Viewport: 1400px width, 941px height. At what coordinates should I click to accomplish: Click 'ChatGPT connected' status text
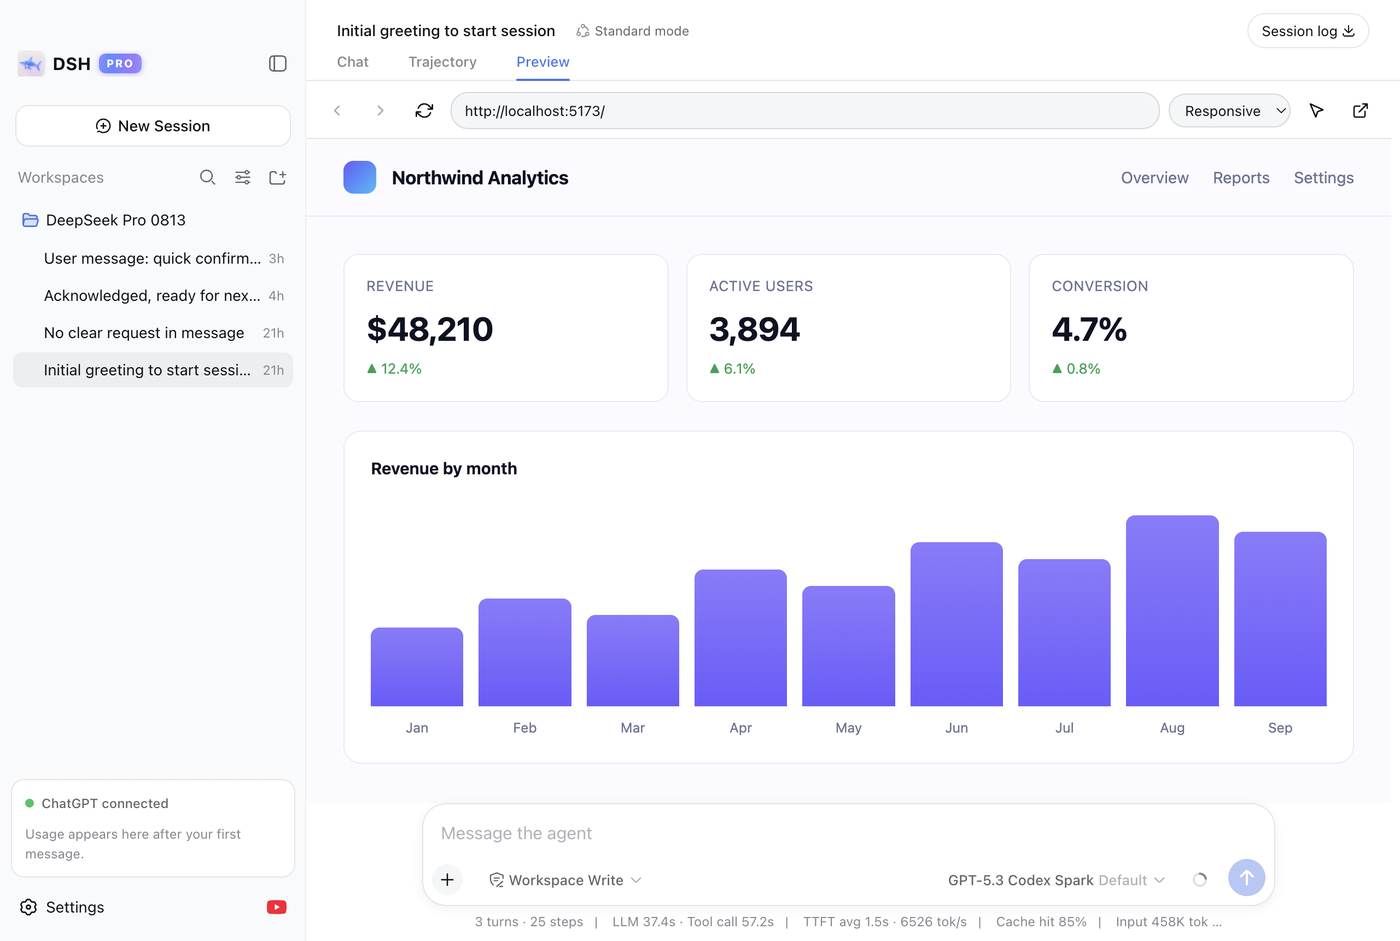pyautogui.click(x=105, y=803)
